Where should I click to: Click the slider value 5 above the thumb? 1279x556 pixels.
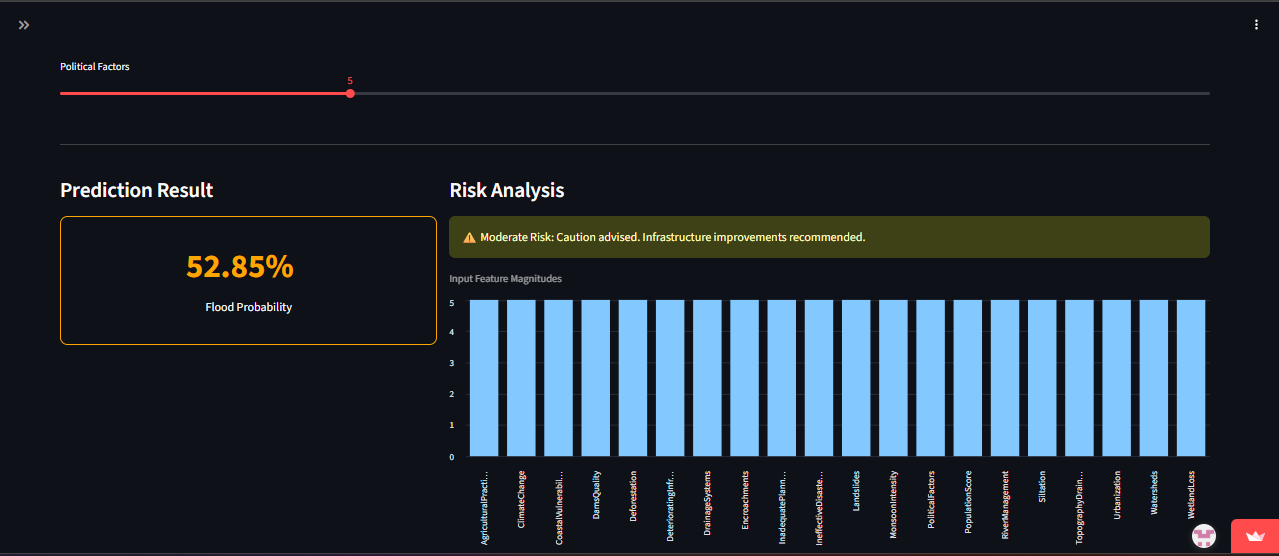pyautogui.click(x=350, y=81)
